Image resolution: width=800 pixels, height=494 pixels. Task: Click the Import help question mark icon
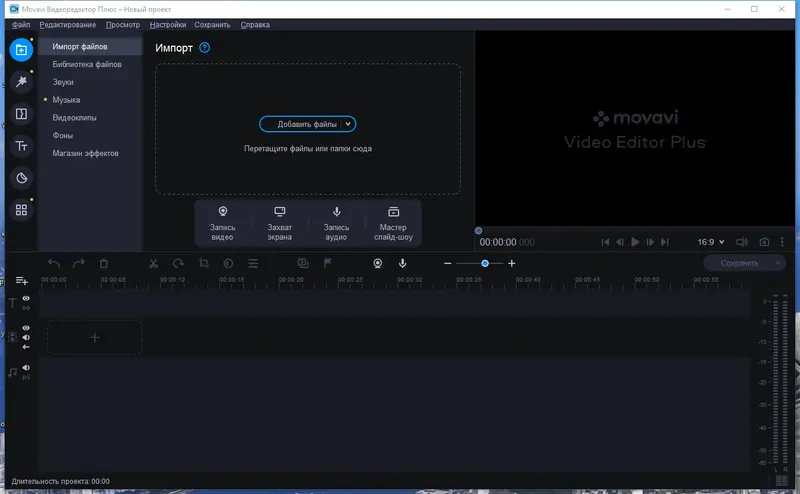pyautogui.click(x=205, y=47)
